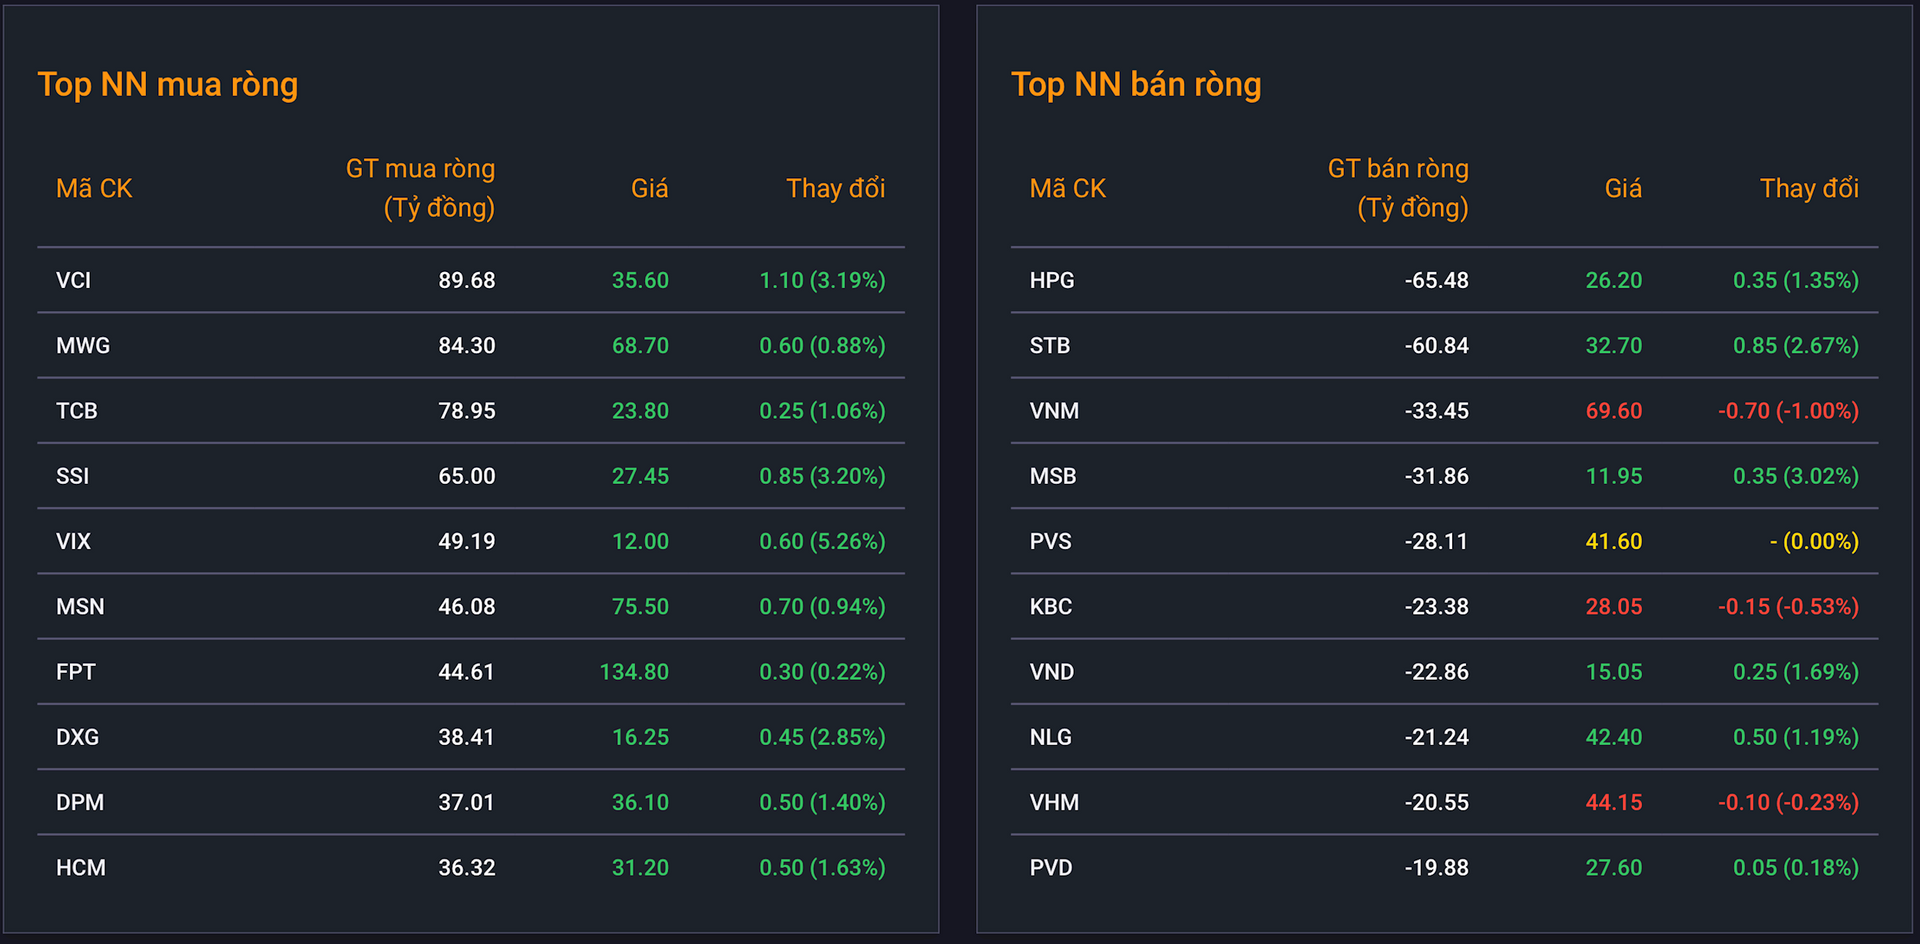This screenshot has width=1920, height=944.
Task: Click VCI change value 1.10 (3.19%)
Action: pyautogui.click(x=822, y=280)
